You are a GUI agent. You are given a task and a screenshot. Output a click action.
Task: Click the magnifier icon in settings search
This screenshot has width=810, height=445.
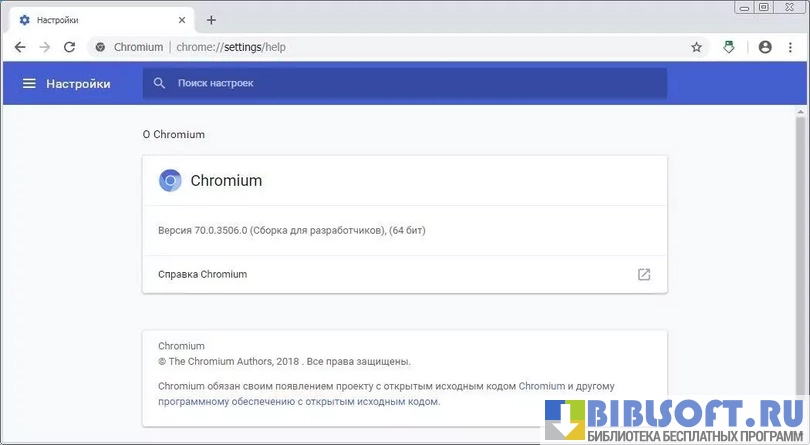tap(159, 84)
